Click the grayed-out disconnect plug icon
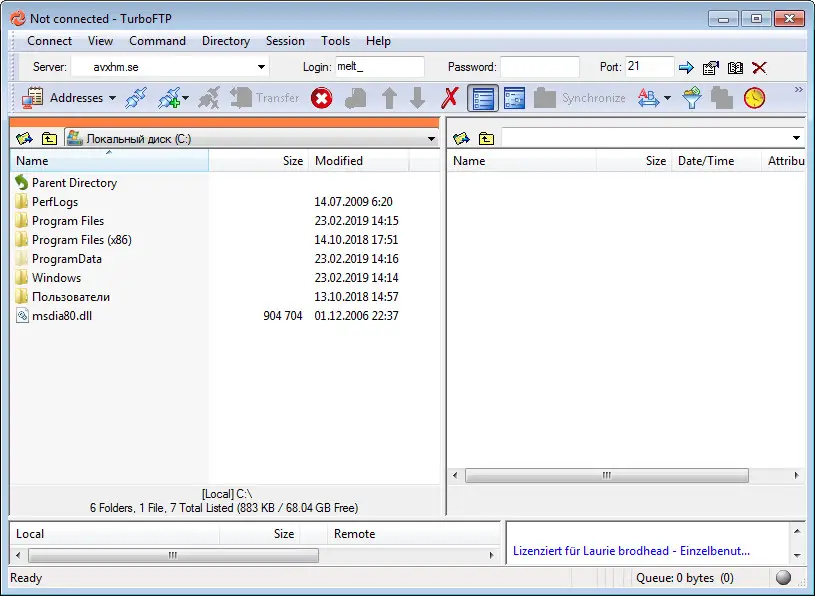 click(x=209, y=98)
